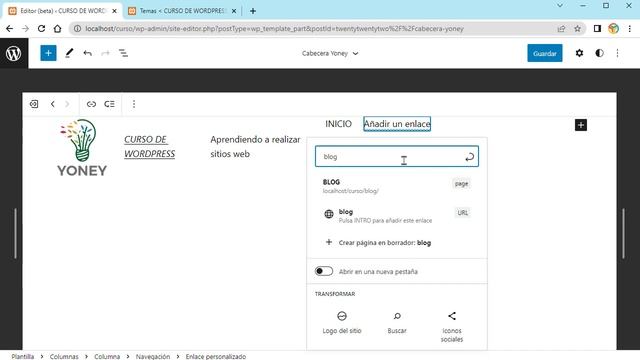640x360 pixels.
Task: Click Crear página en borrador: blog
Action: point(396,242)
